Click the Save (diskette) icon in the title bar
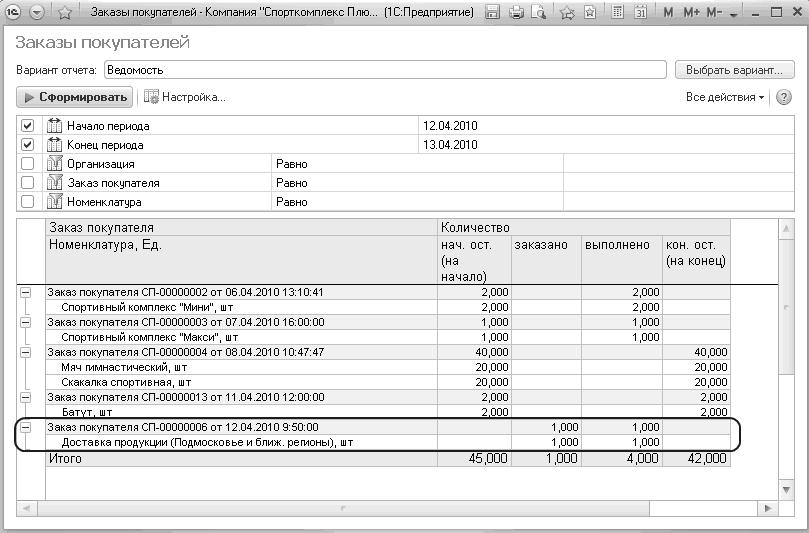The height and width of the screenshot is (533, 809). (x=493, y=12)
